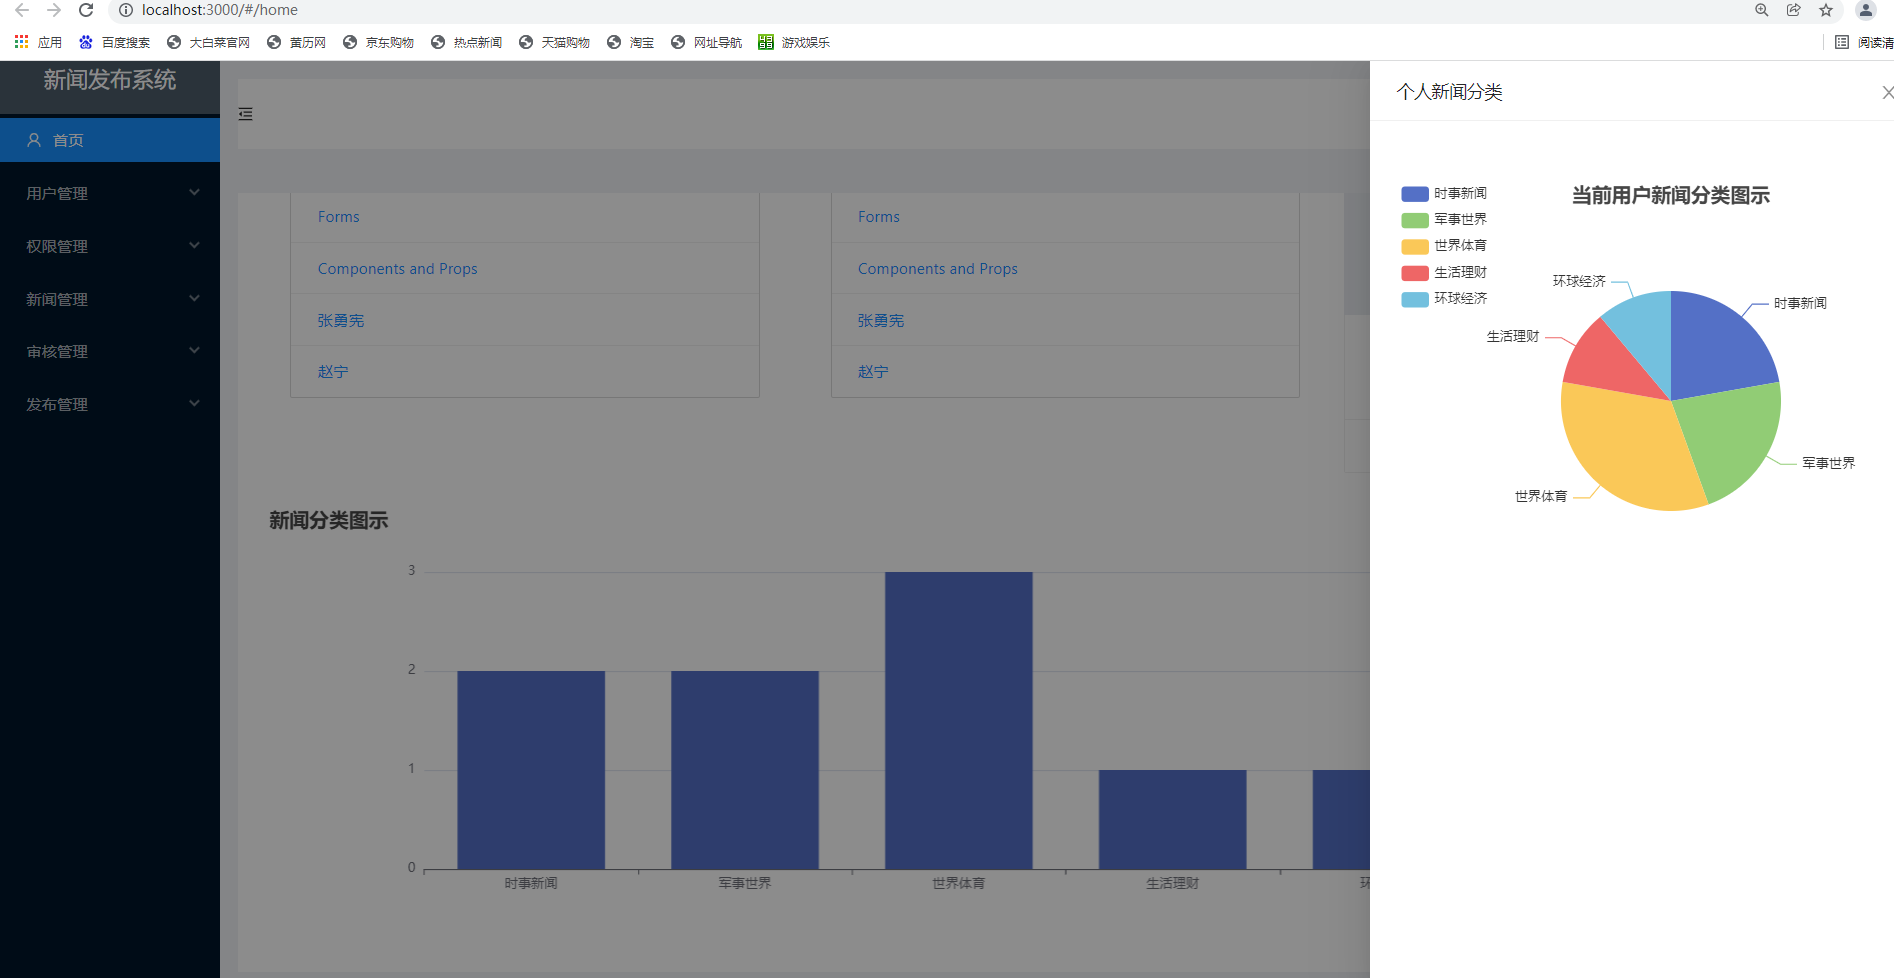The image size is (1894, 978).
Task: Open the 天猫购物 bookmark
Action: [554, 42]
